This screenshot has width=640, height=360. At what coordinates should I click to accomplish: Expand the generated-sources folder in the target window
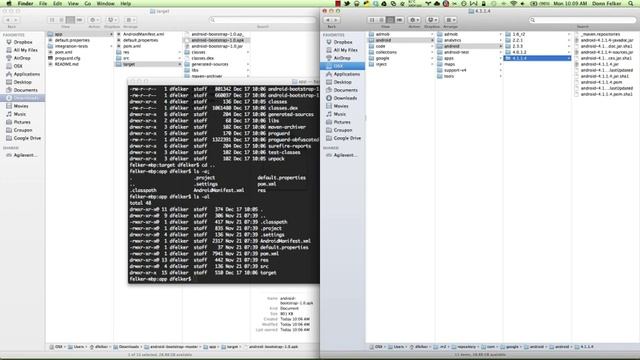pyautogui.click(x=248, y=64)
